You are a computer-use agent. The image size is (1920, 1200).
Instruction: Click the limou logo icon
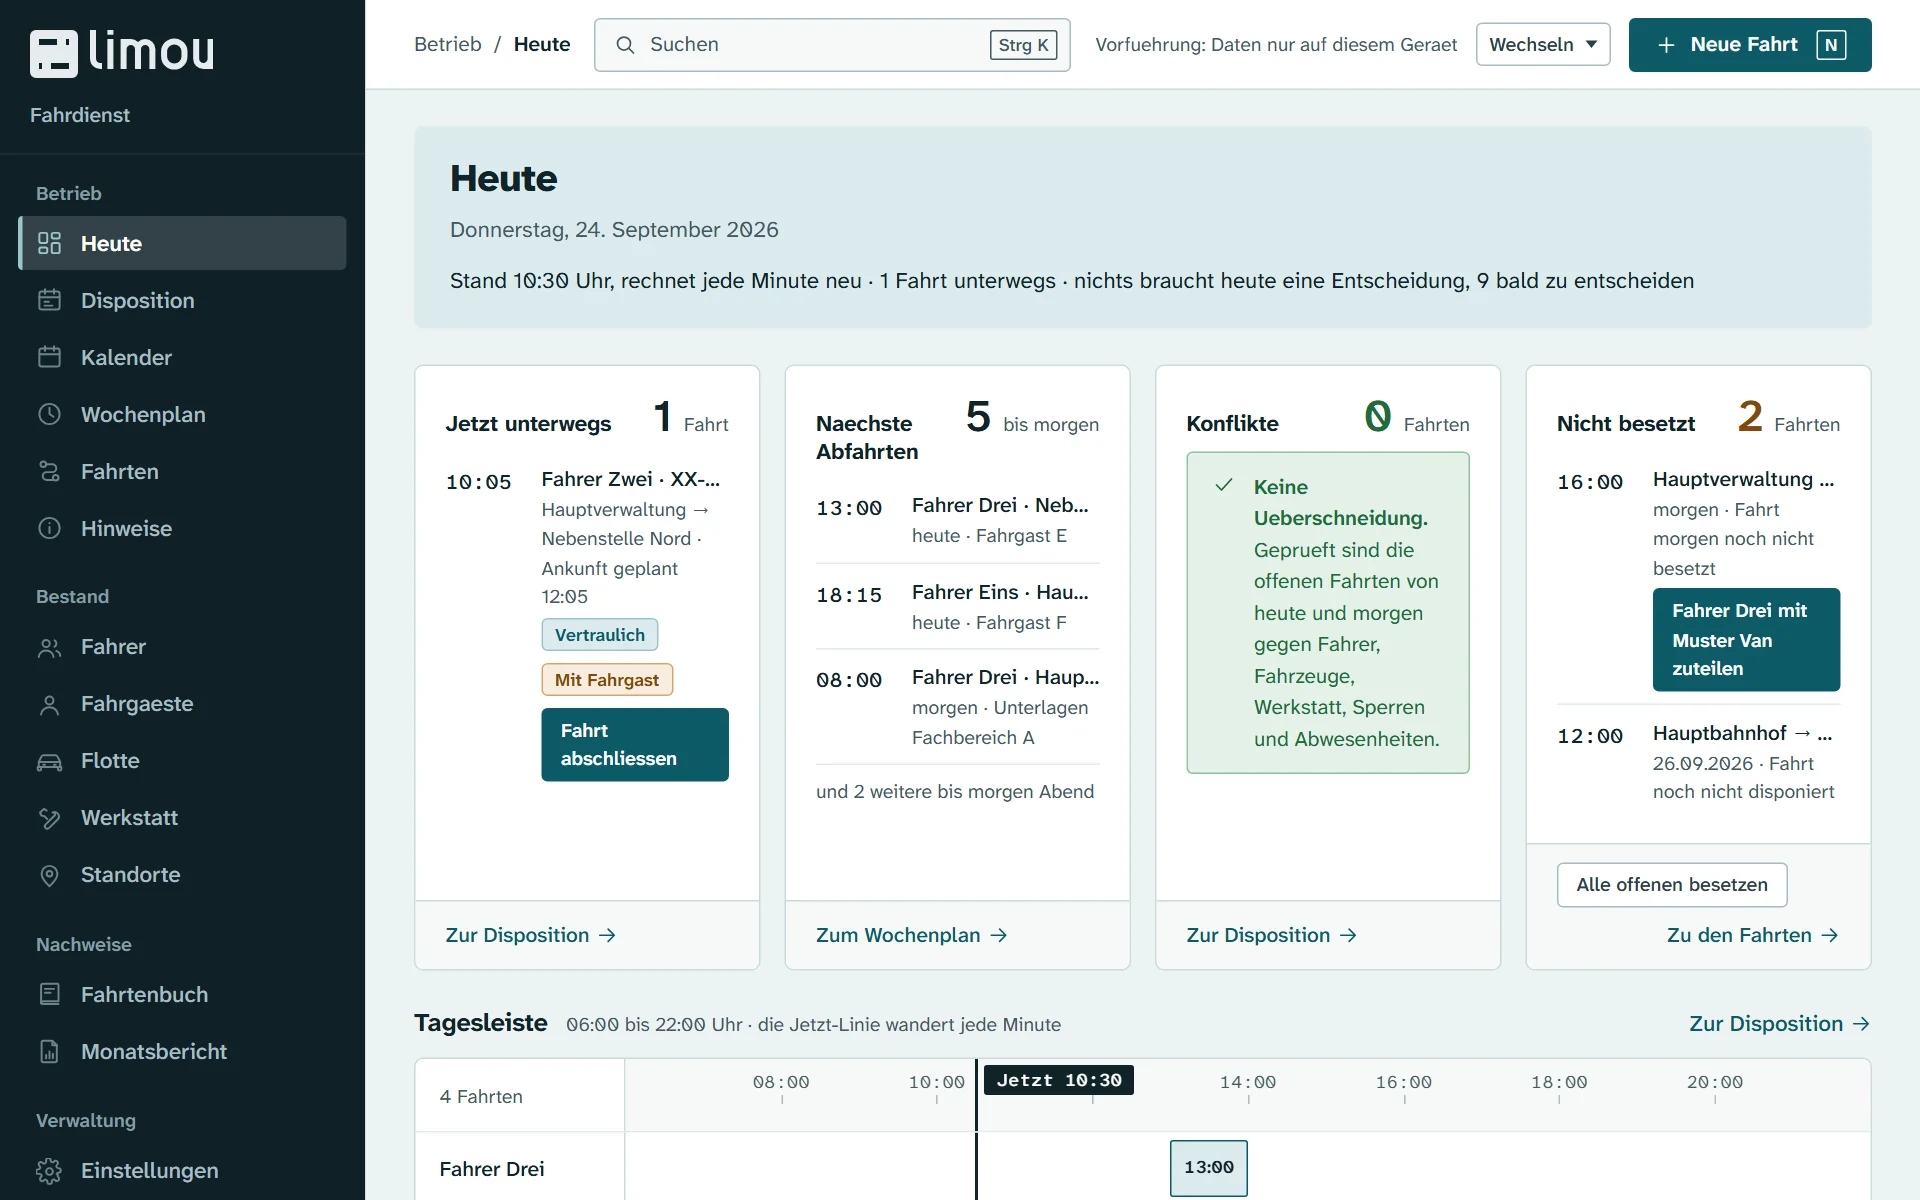point(54,53)
